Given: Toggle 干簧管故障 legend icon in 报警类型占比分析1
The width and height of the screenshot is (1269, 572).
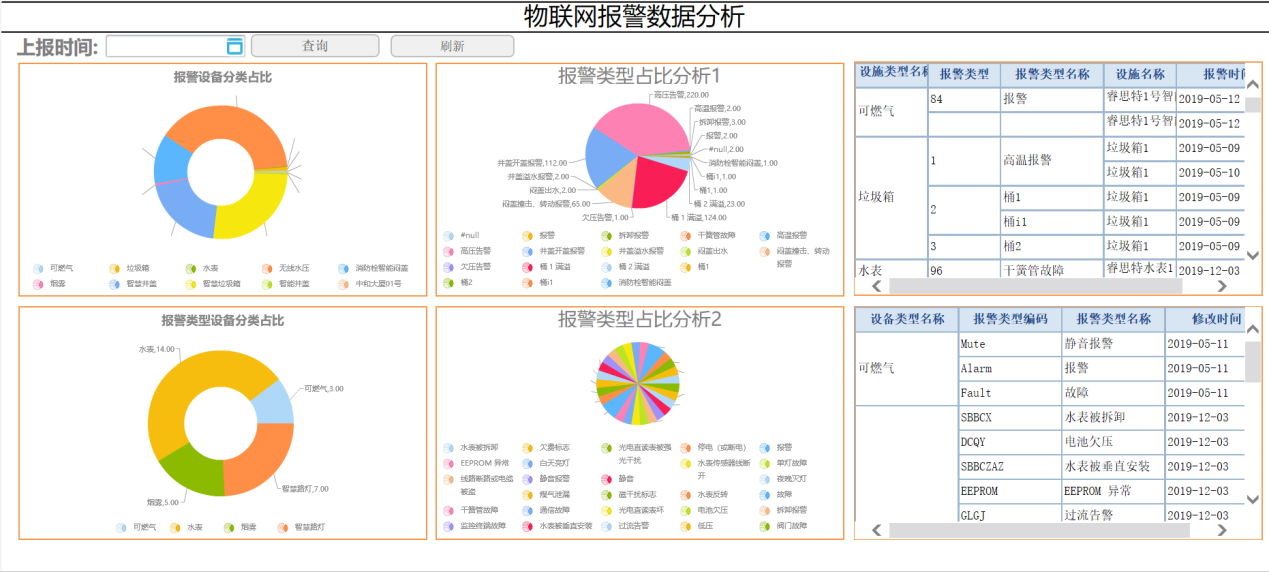Looking at the screenshot, I should coord(686,236).
